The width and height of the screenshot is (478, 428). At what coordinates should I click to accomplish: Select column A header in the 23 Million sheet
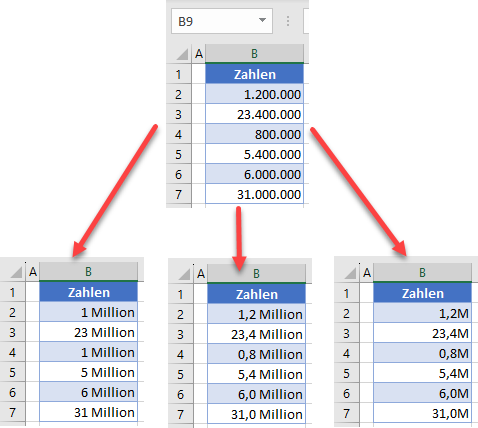(x=33, y=272)
